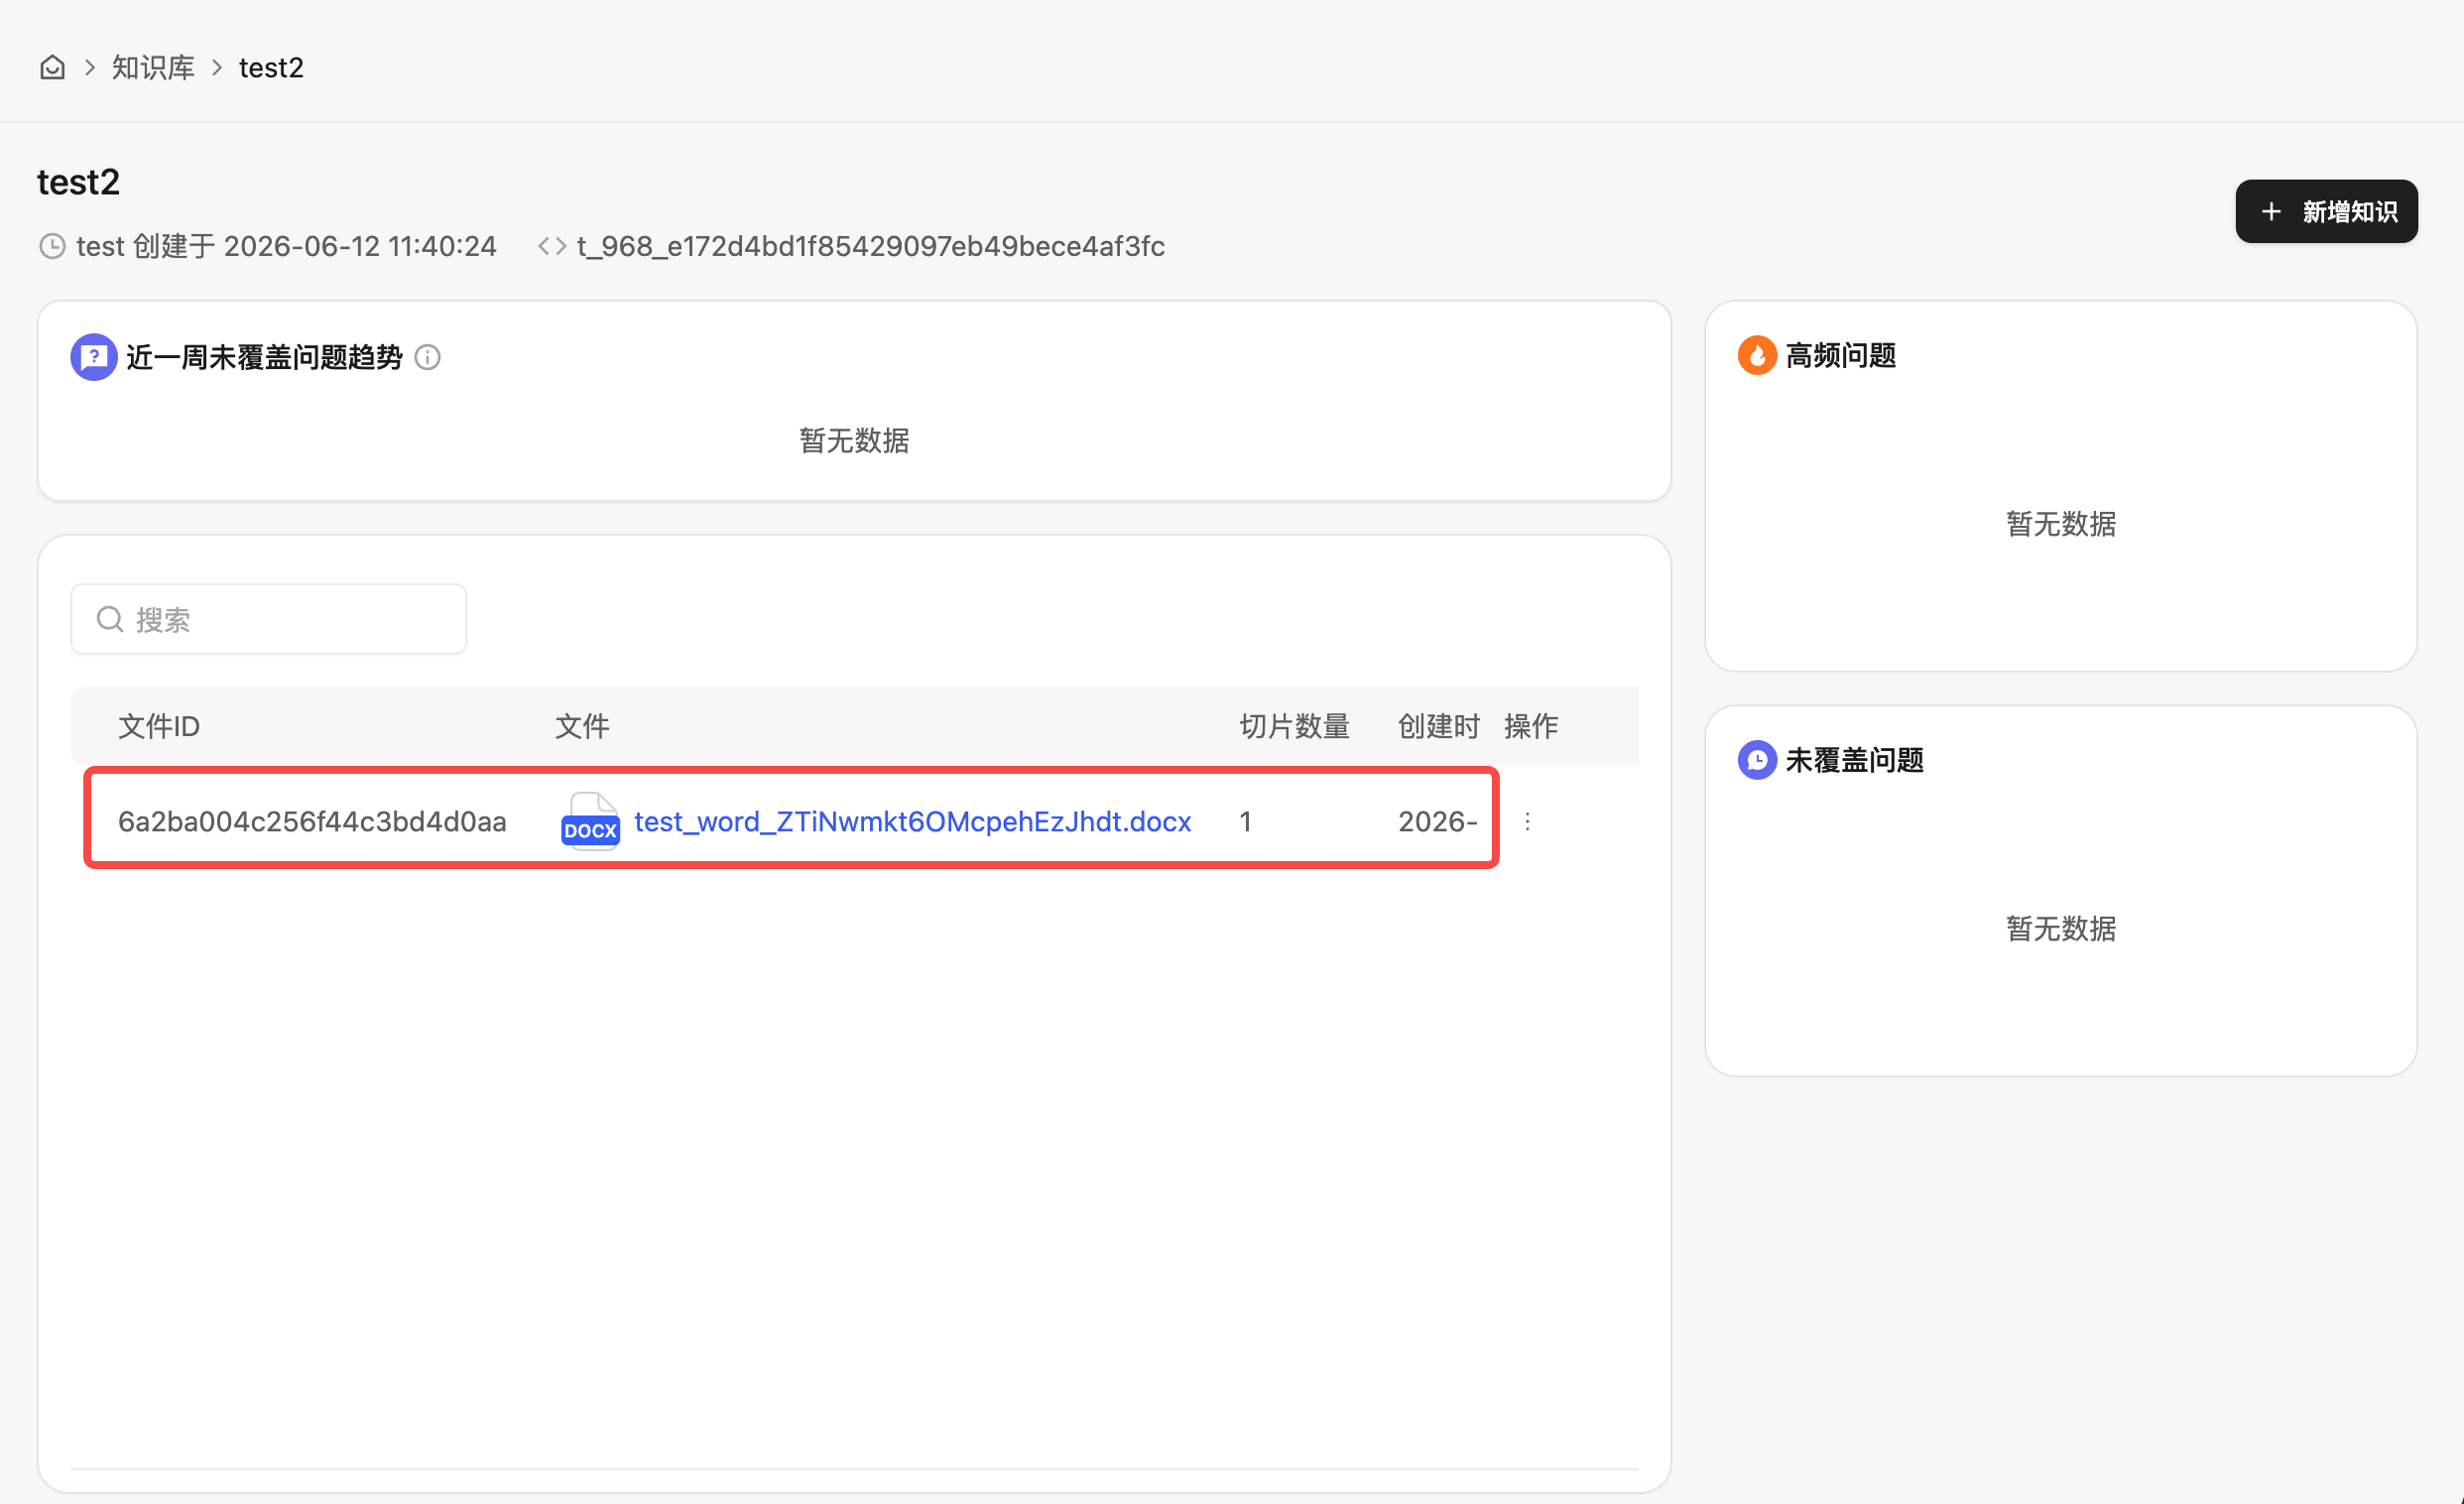Image resolution: width=2464 pixels, height=1504 pixels.
Task: Click the 新增知识 button
Action: click(2326, 211)
